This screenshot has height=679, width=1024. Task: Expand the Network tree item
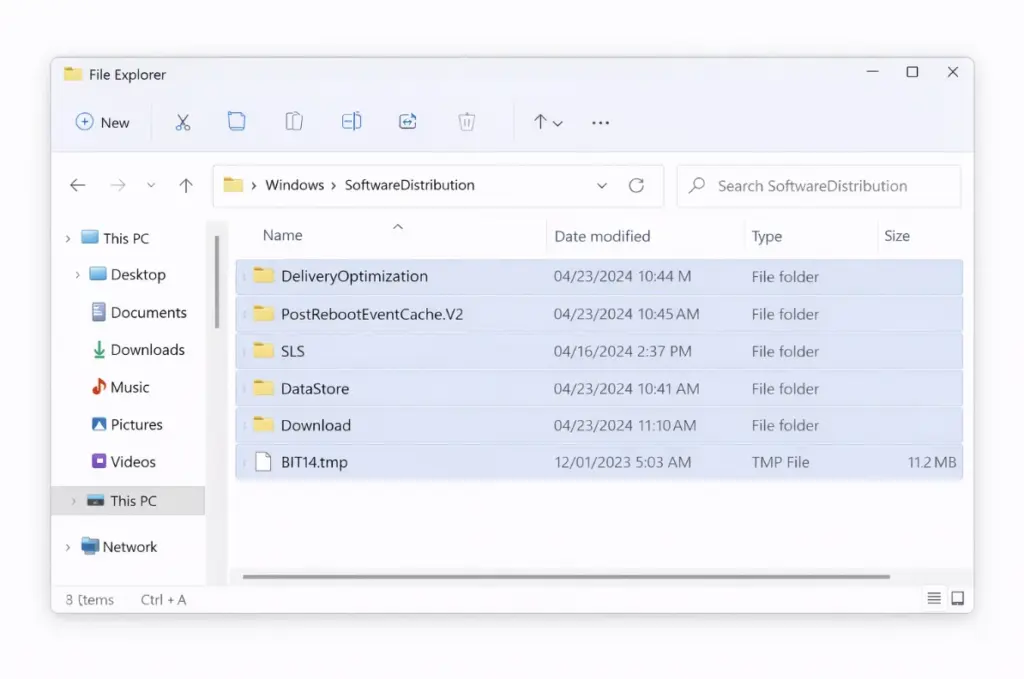click(x=67, y=547)
